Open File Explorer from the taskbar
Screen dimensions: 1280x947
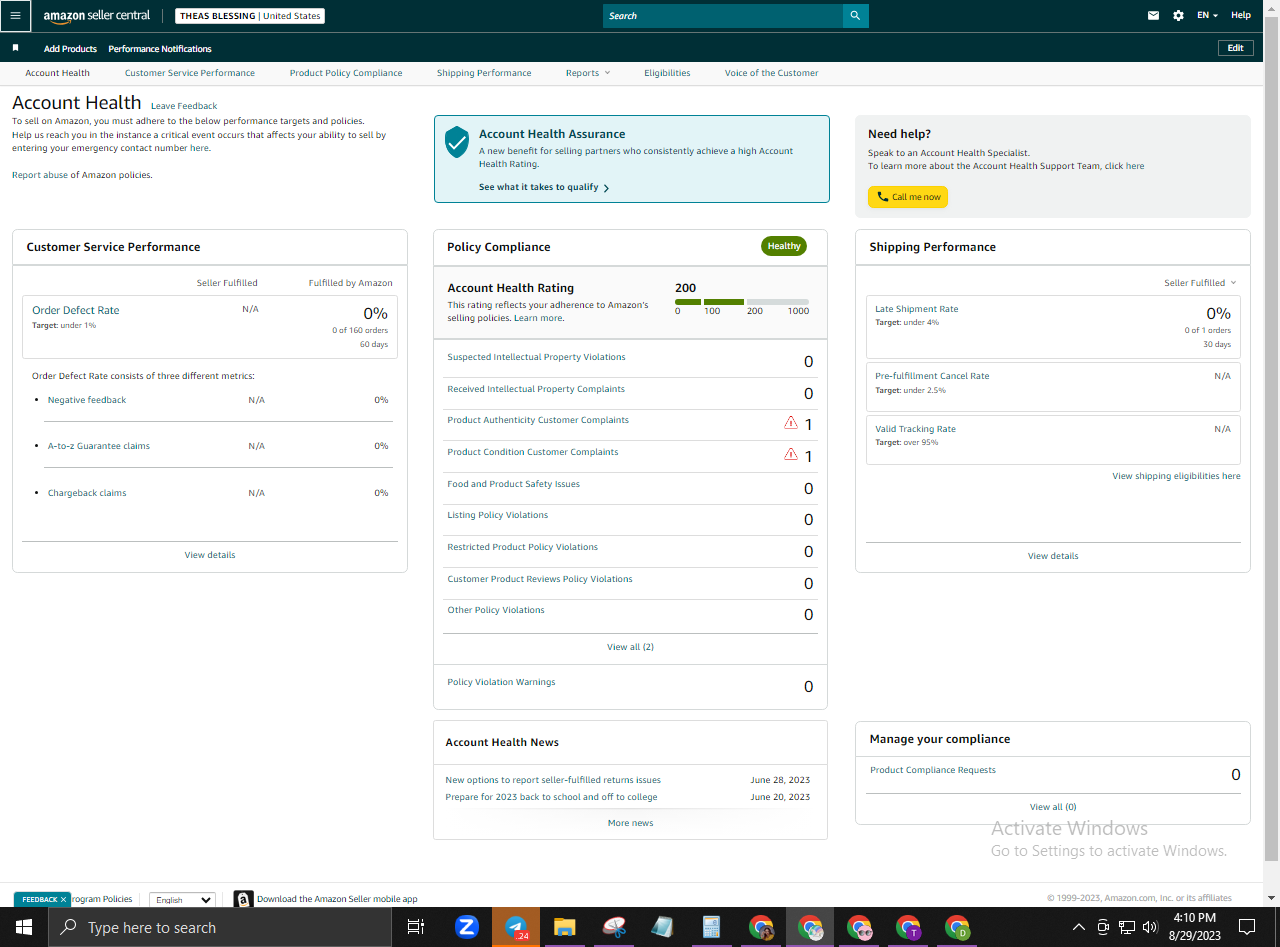tap(565, 927)
